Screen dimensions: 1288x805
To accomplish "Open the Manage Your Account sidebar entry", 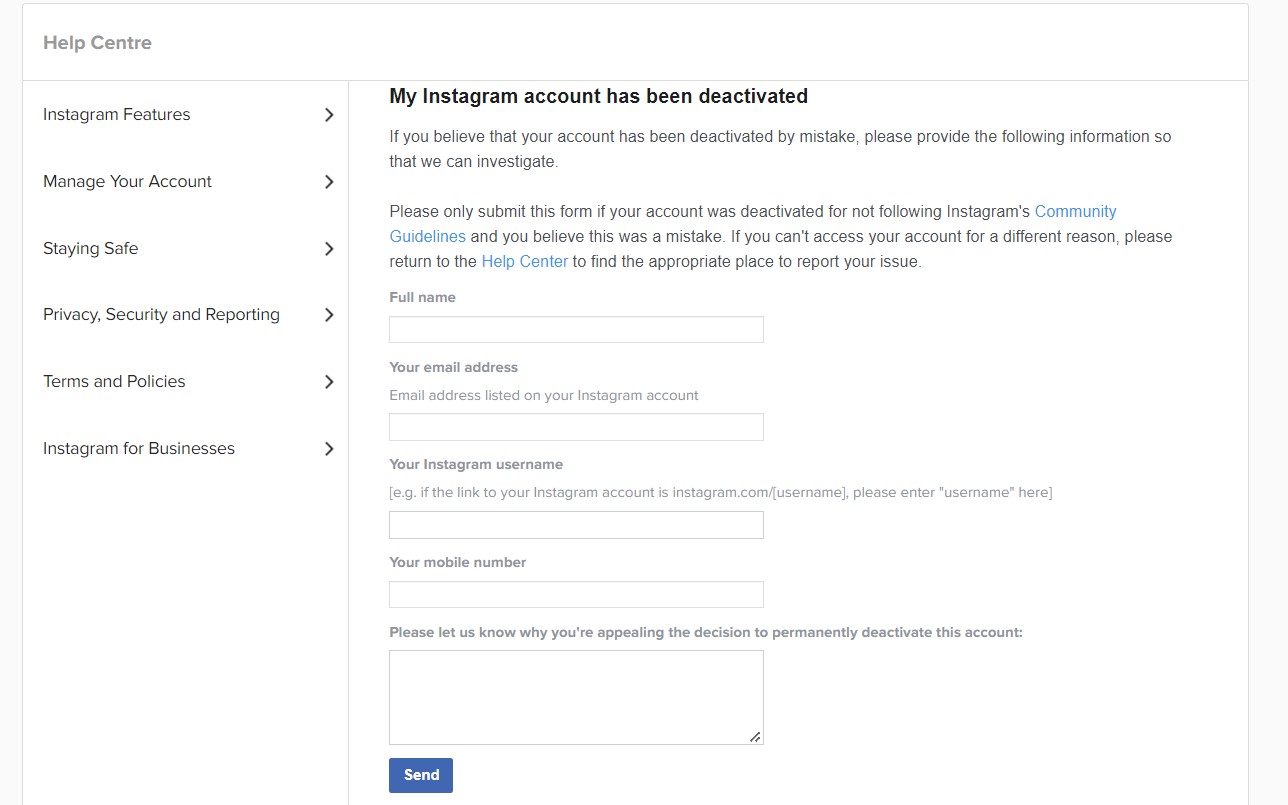I will [x=127, y=181].
